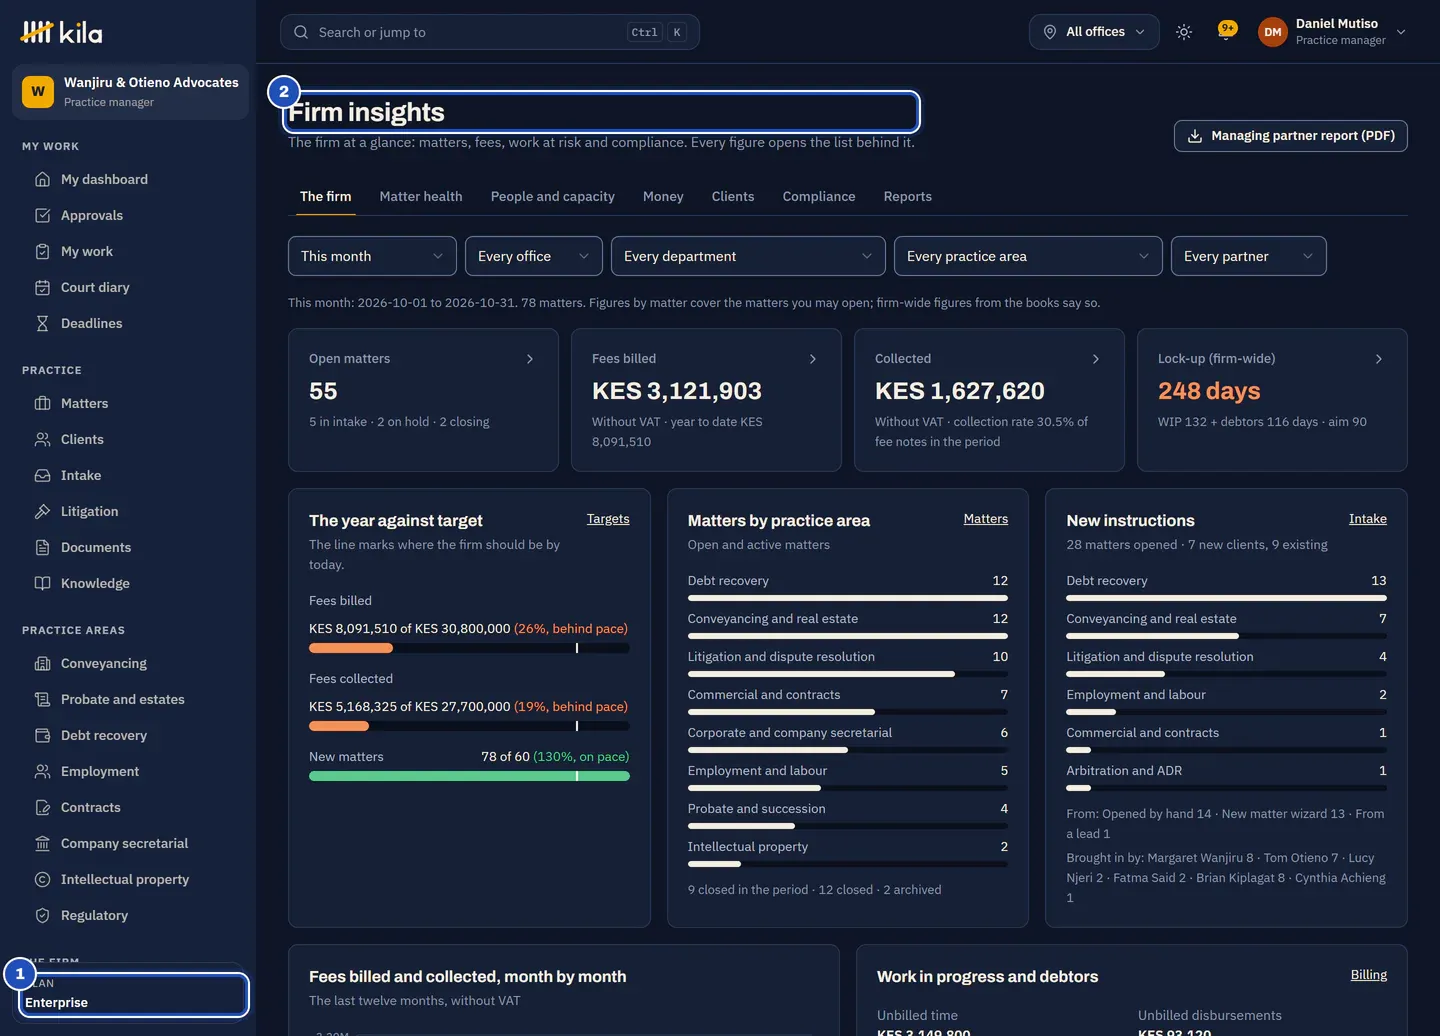Open My dashboard home icon

tap(42, 179)
